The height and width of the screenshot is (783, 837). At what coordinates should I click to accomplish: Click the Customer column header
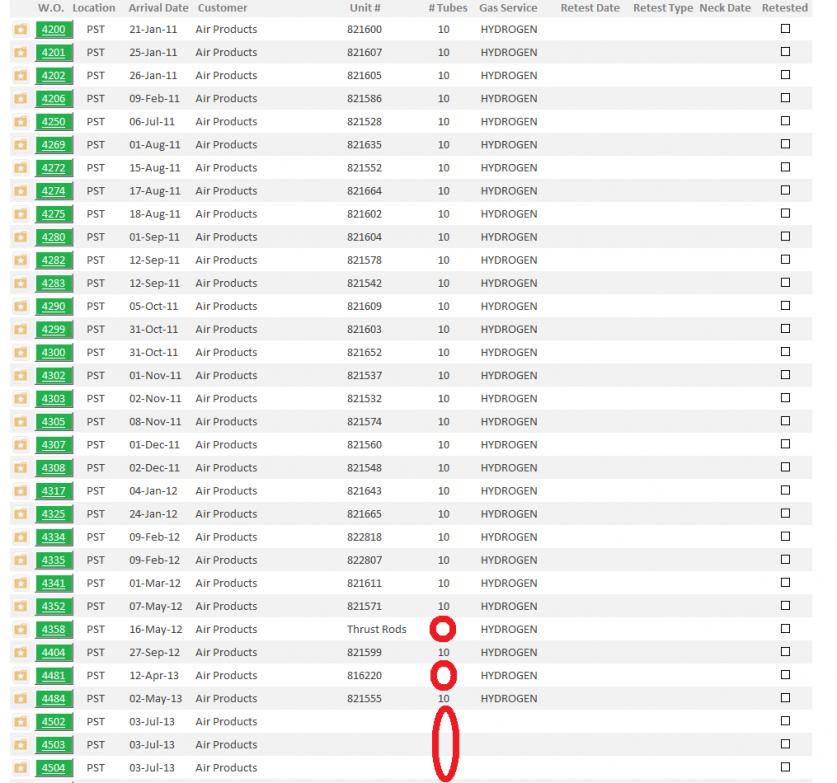click(x=223, y=8)
